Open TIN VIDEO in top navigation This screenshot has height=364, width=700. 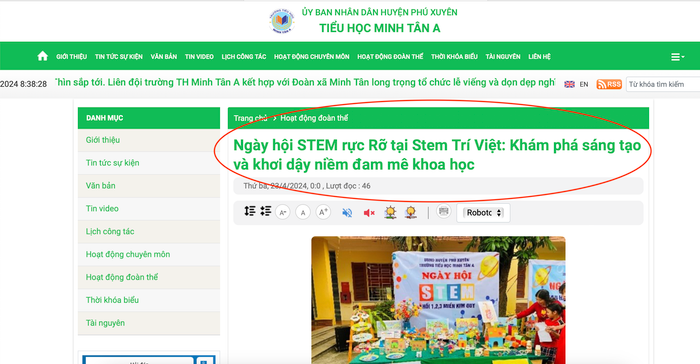pyautogui.click(x=199, y=57)
